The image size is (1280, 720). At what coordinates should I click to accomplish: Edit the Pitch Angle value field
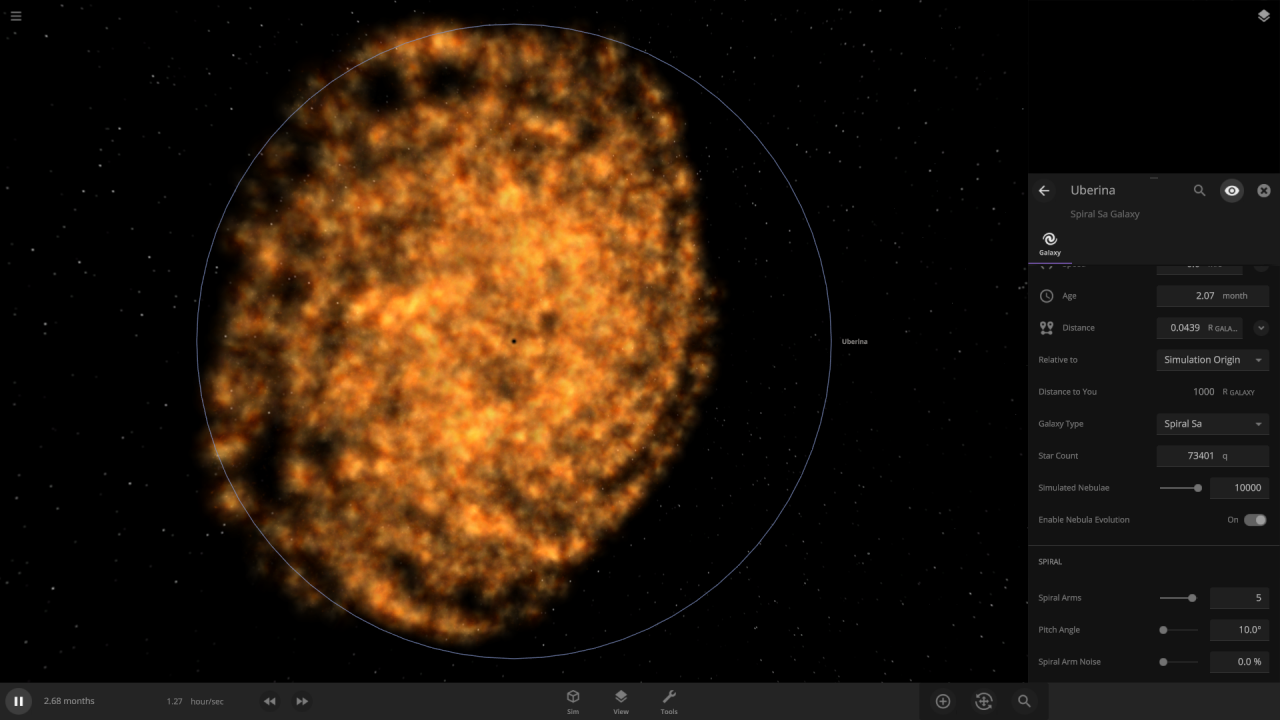(1240, 630)
